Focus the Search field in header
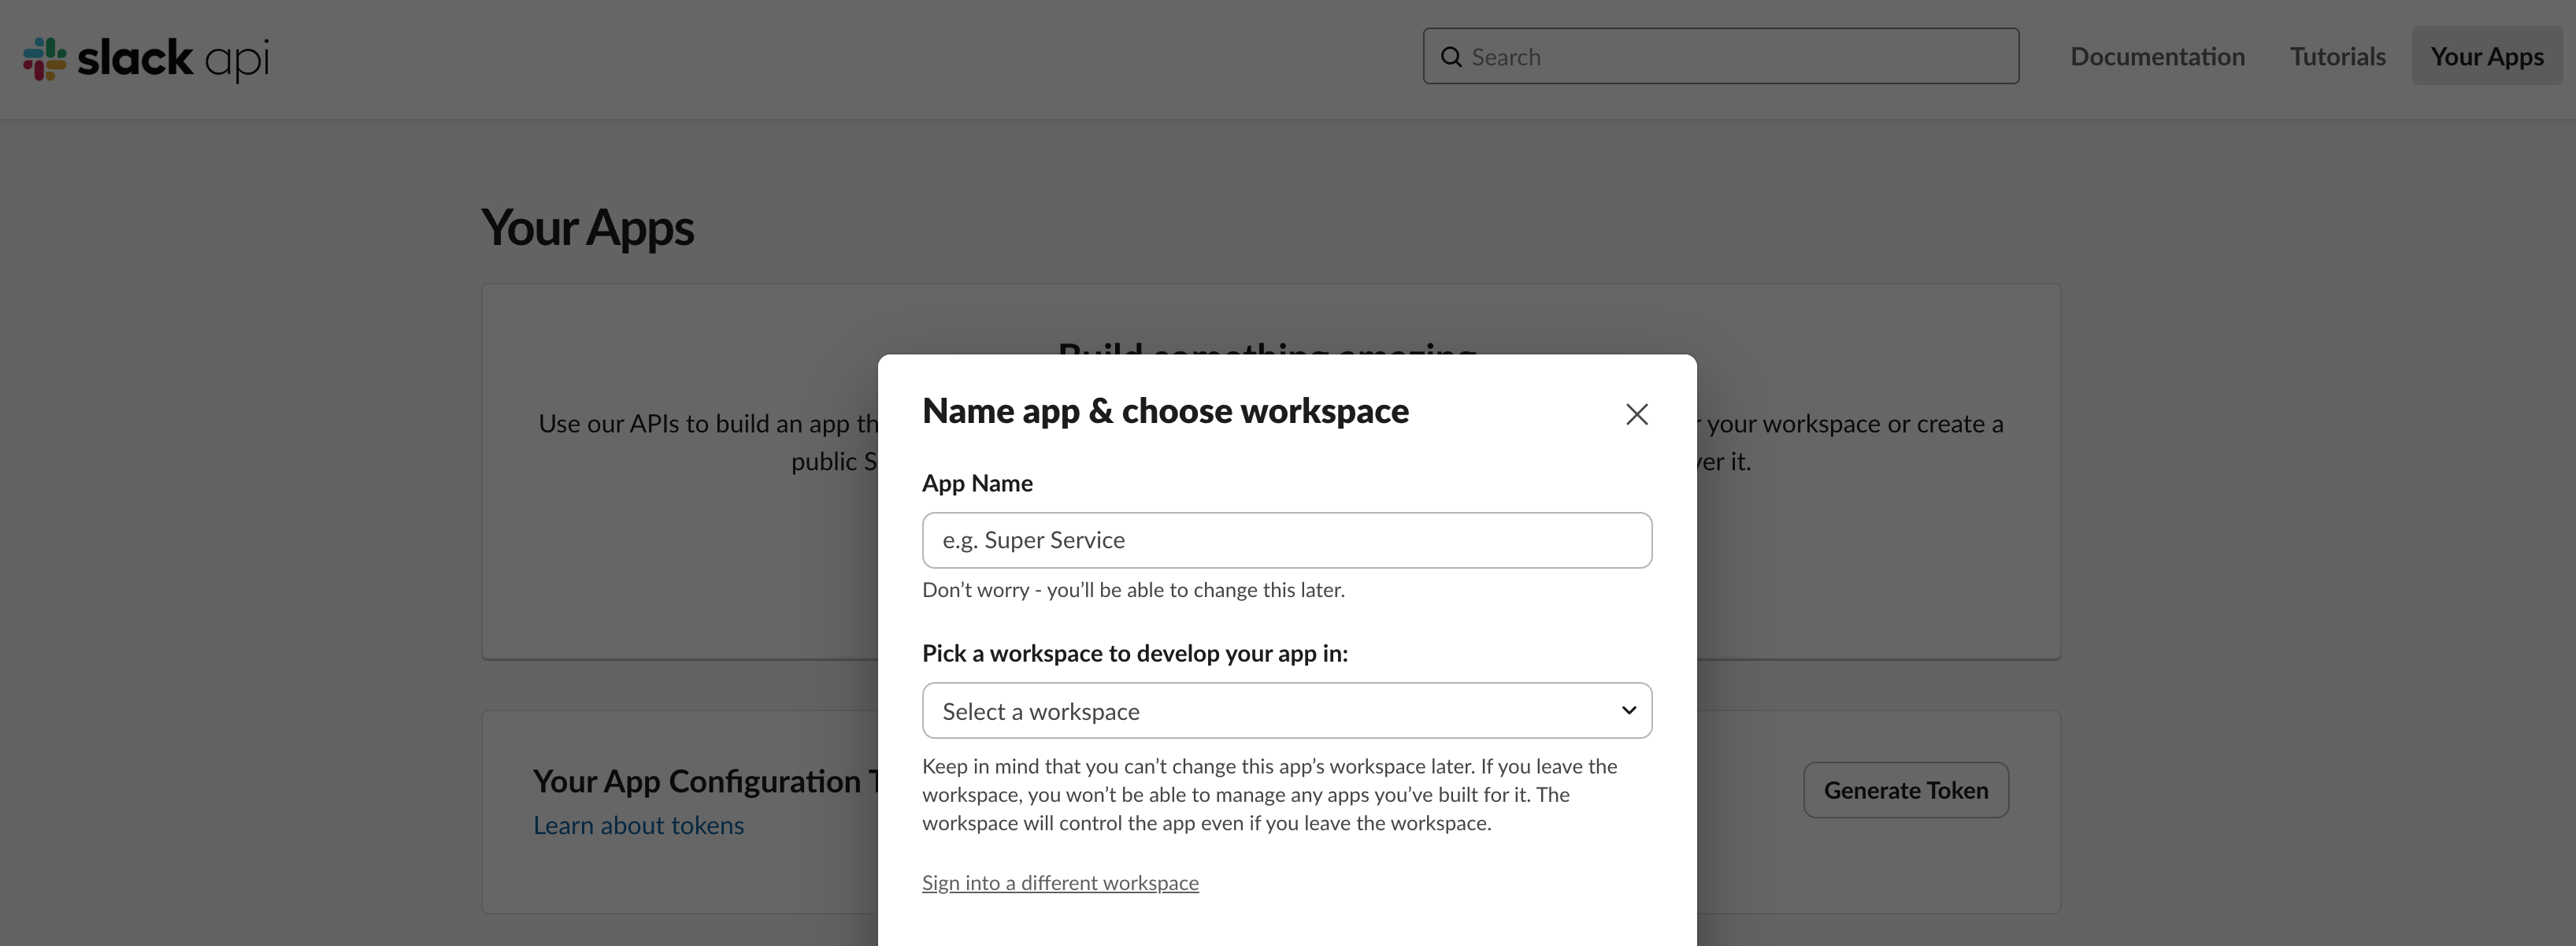Viewport: 2576px width, 946px height. click(x=1720, y=56)
